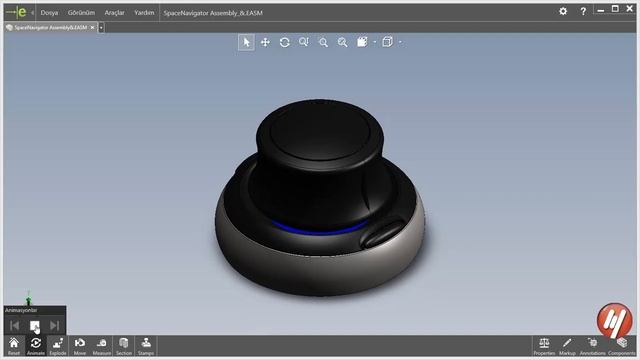Select the arrow Select tool

click(246, 42)
